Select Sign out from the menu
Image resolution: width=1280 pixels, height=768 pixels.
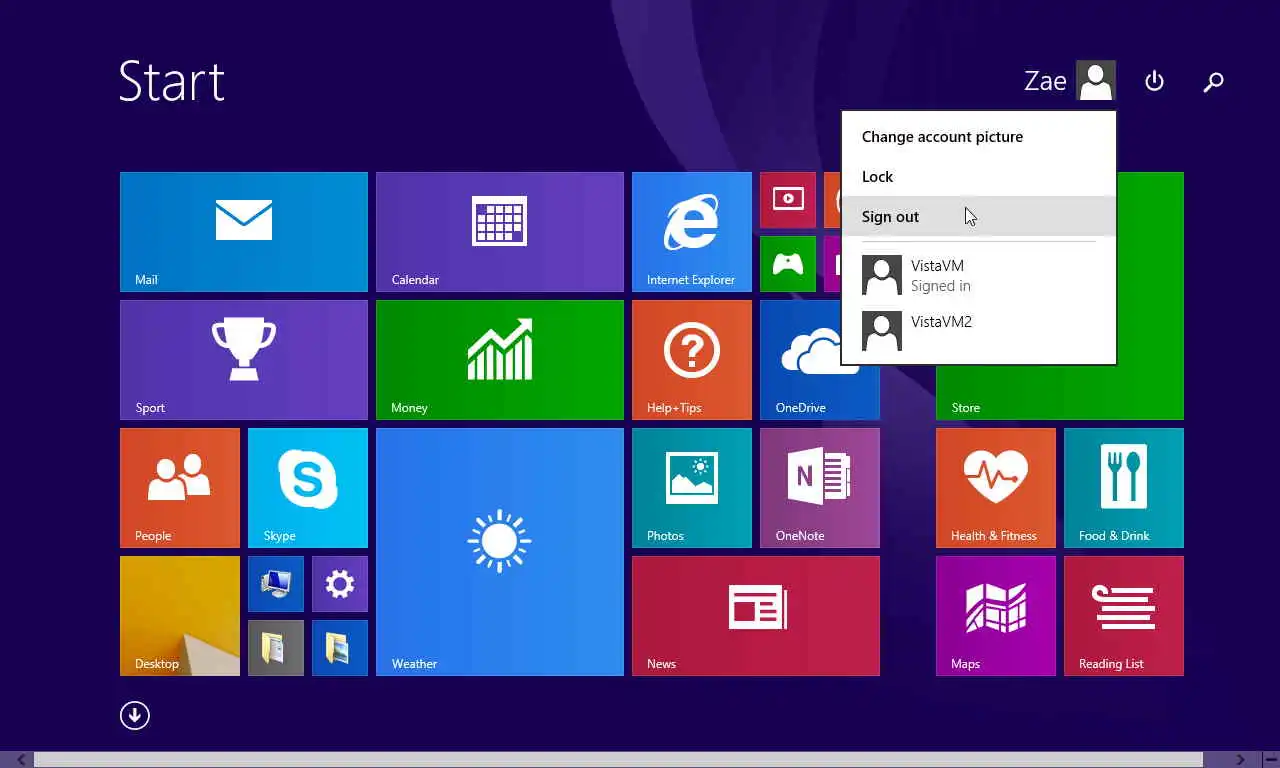(978, 217)
